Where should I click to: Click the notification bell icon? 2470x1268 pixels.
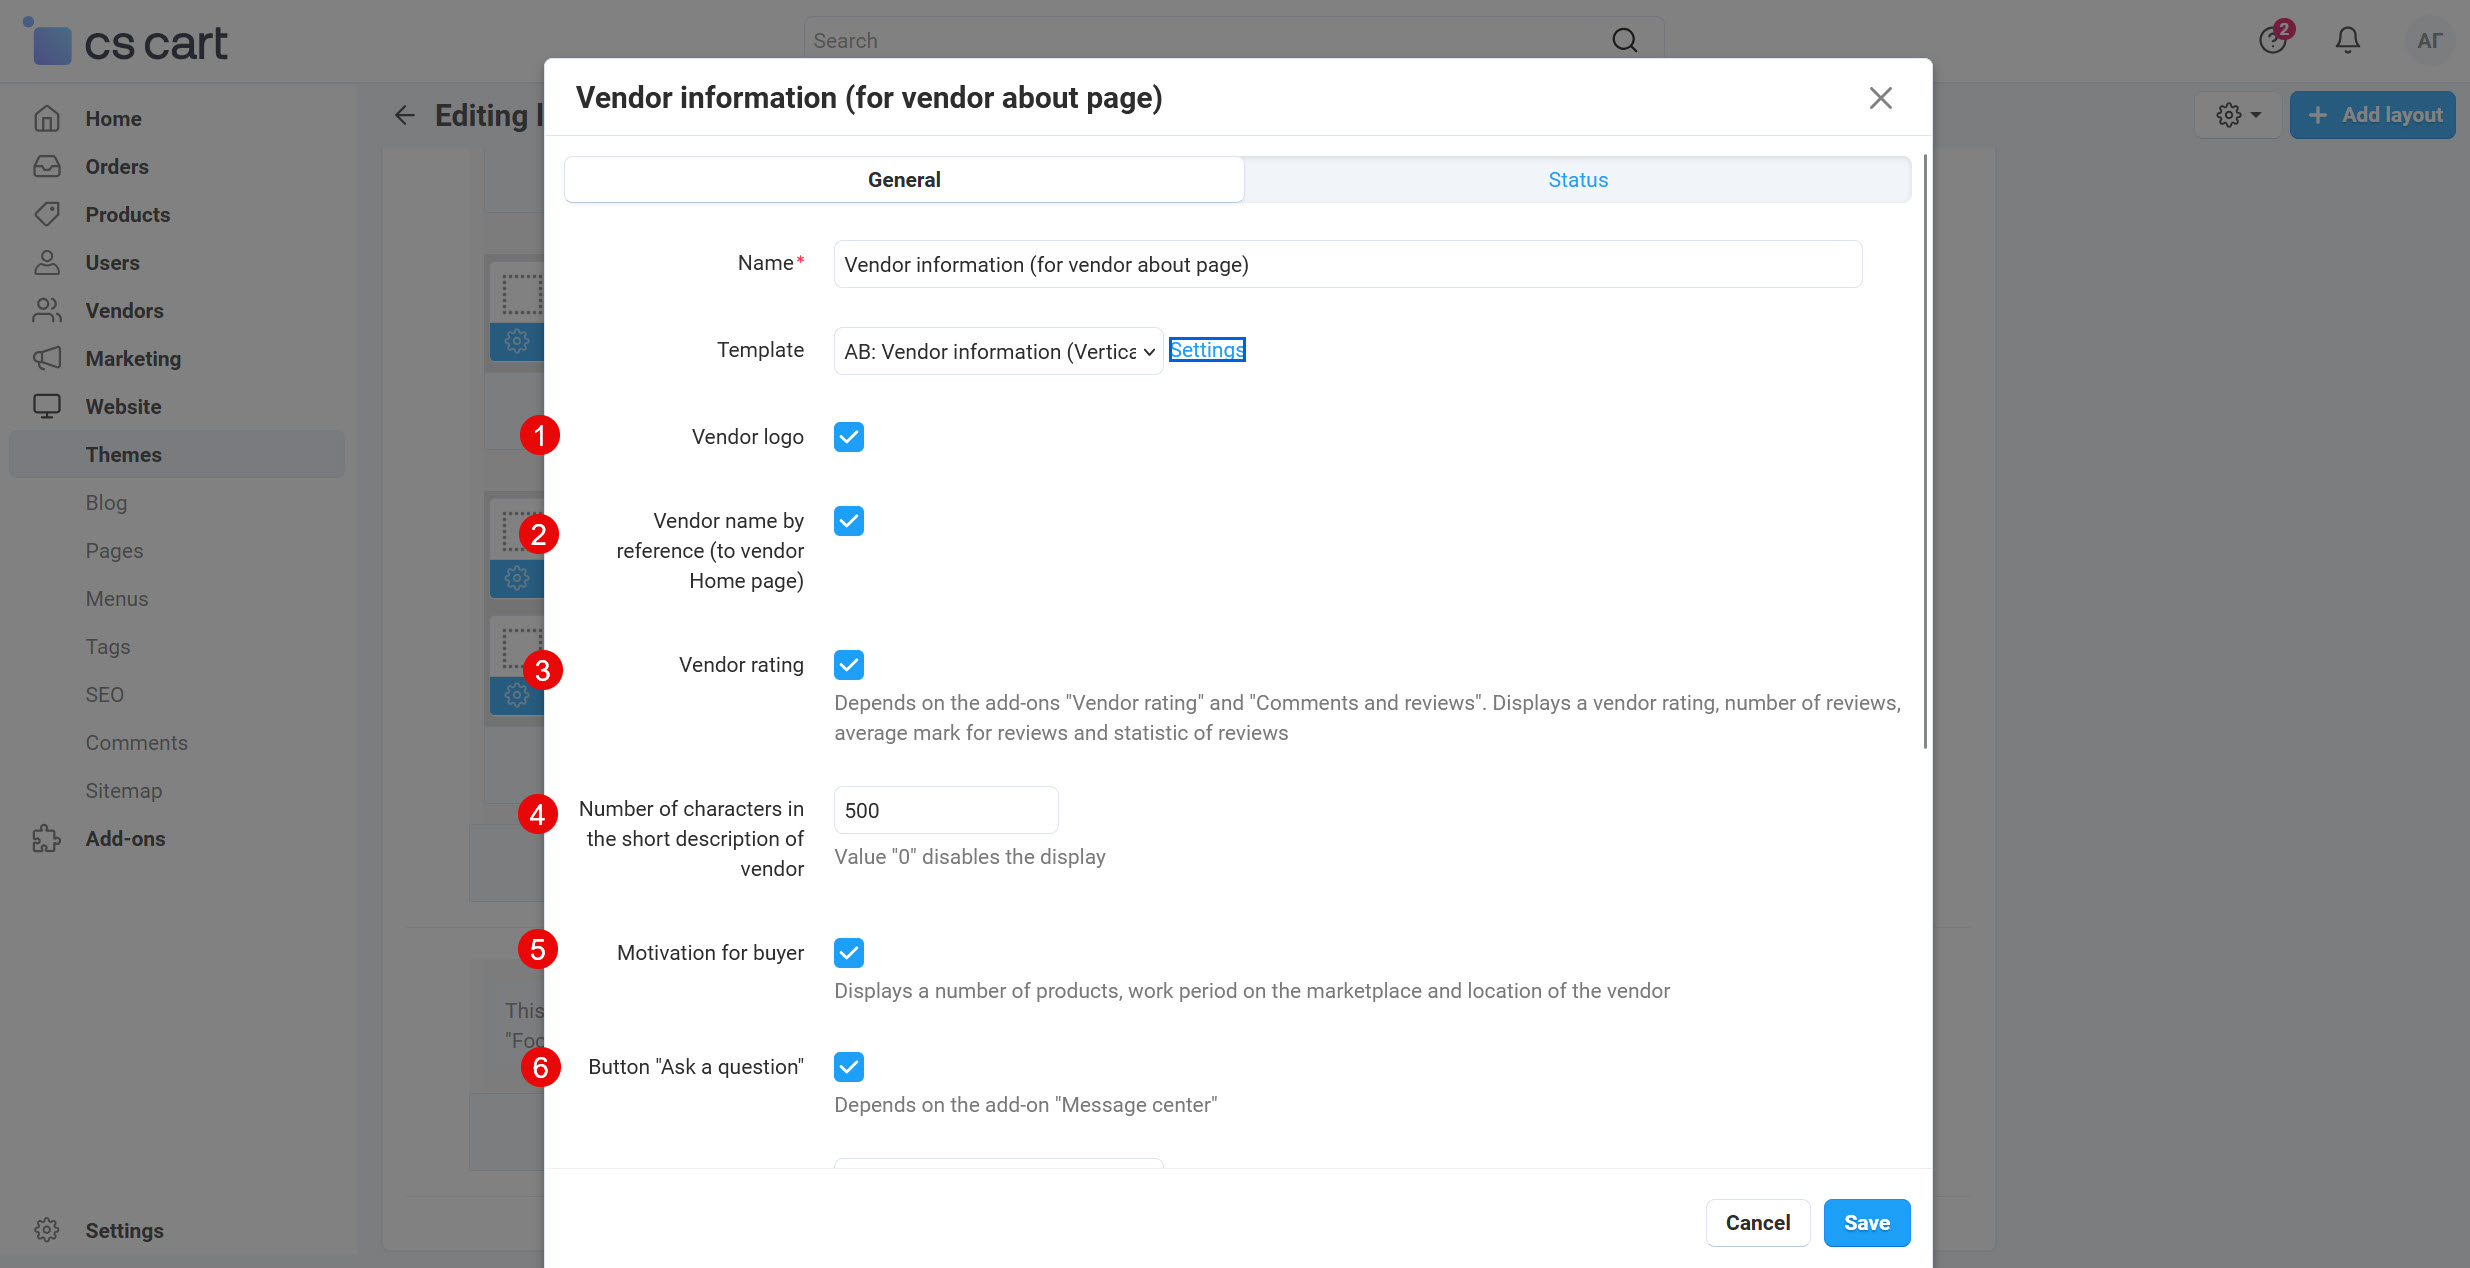2345,40
